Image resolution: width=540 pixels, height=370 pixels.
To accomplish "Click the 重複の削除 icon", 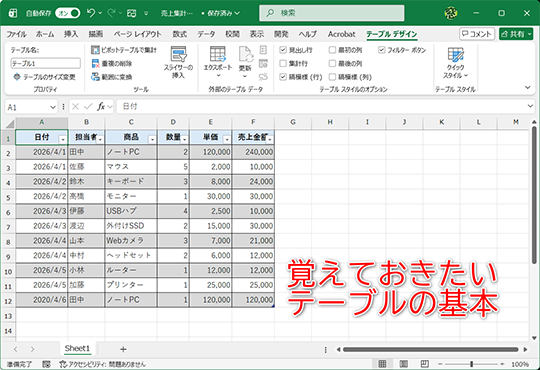I will (x=95, y=63).
